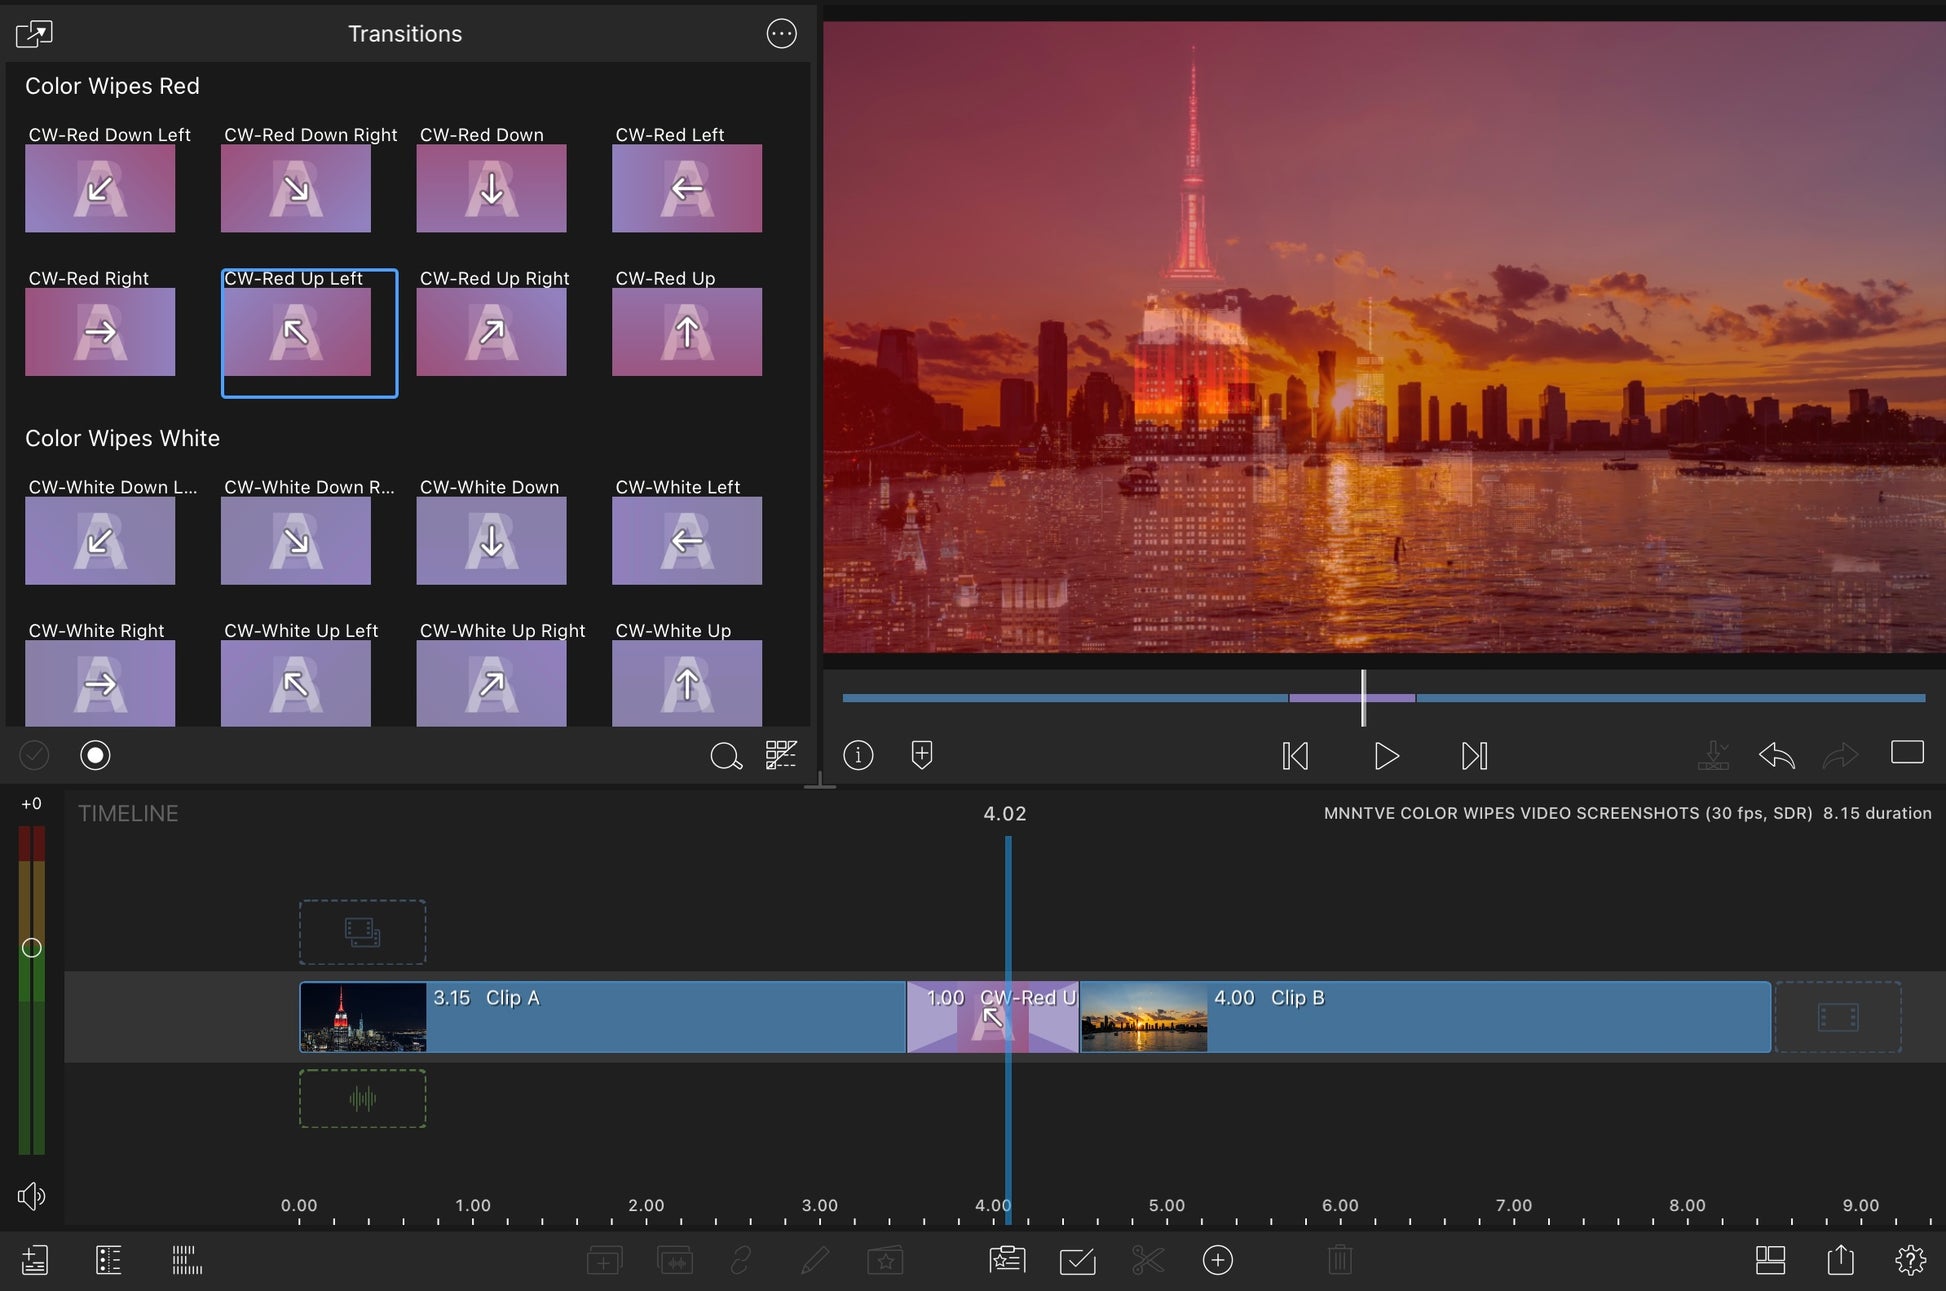Show clip info with the info icon
1946x1291 pixels.
(858, 755)
